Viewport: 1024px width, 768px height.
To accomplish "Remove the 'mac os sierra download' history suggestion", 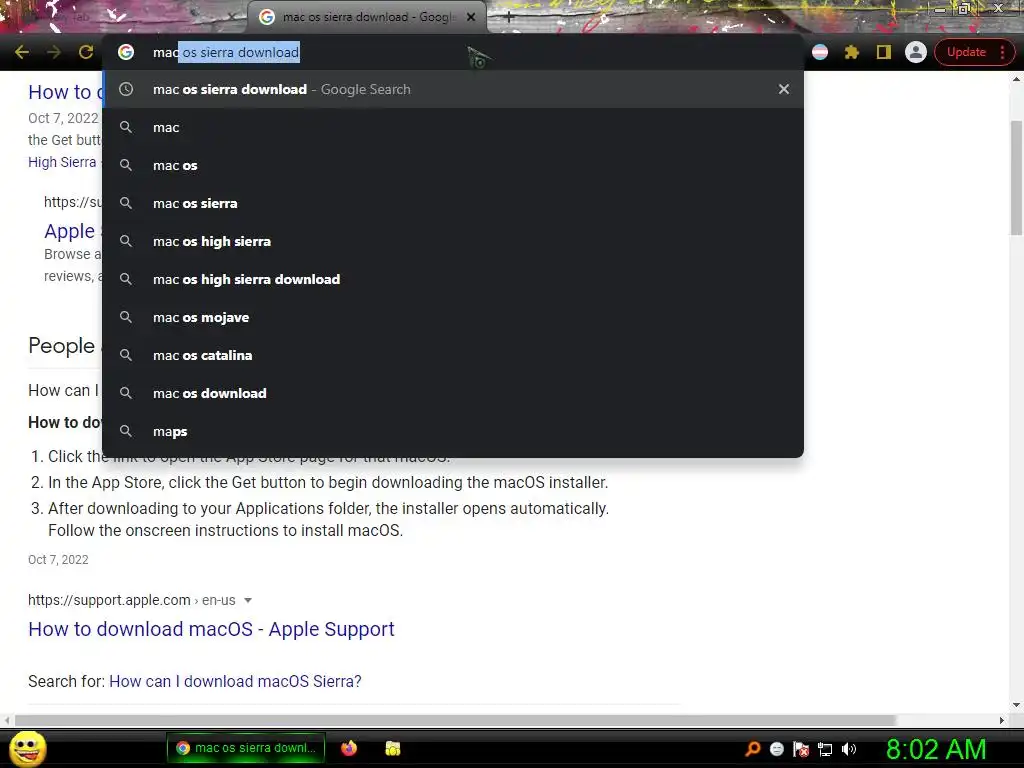I will click(784, 89).
